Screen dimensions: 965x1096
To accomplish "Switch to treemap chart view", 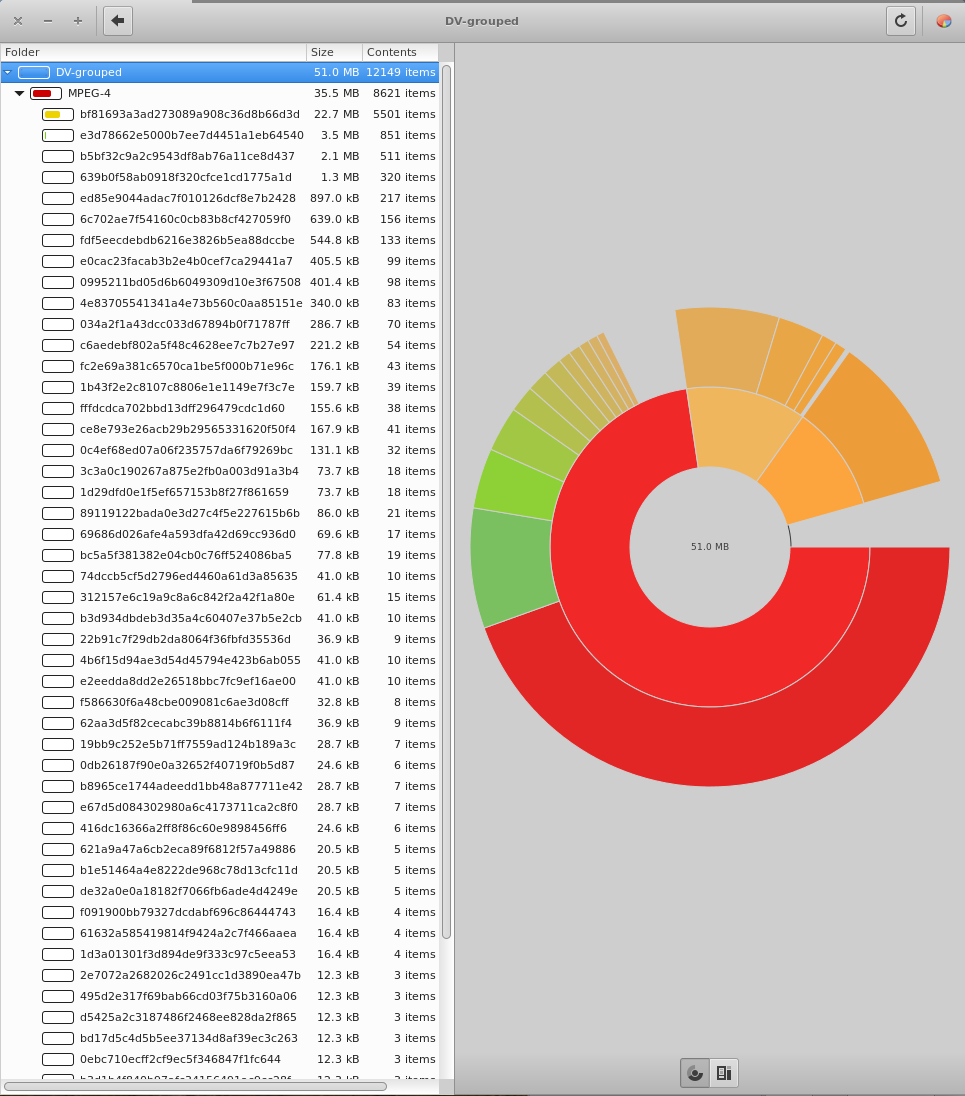I will (x=724, y=1073).
